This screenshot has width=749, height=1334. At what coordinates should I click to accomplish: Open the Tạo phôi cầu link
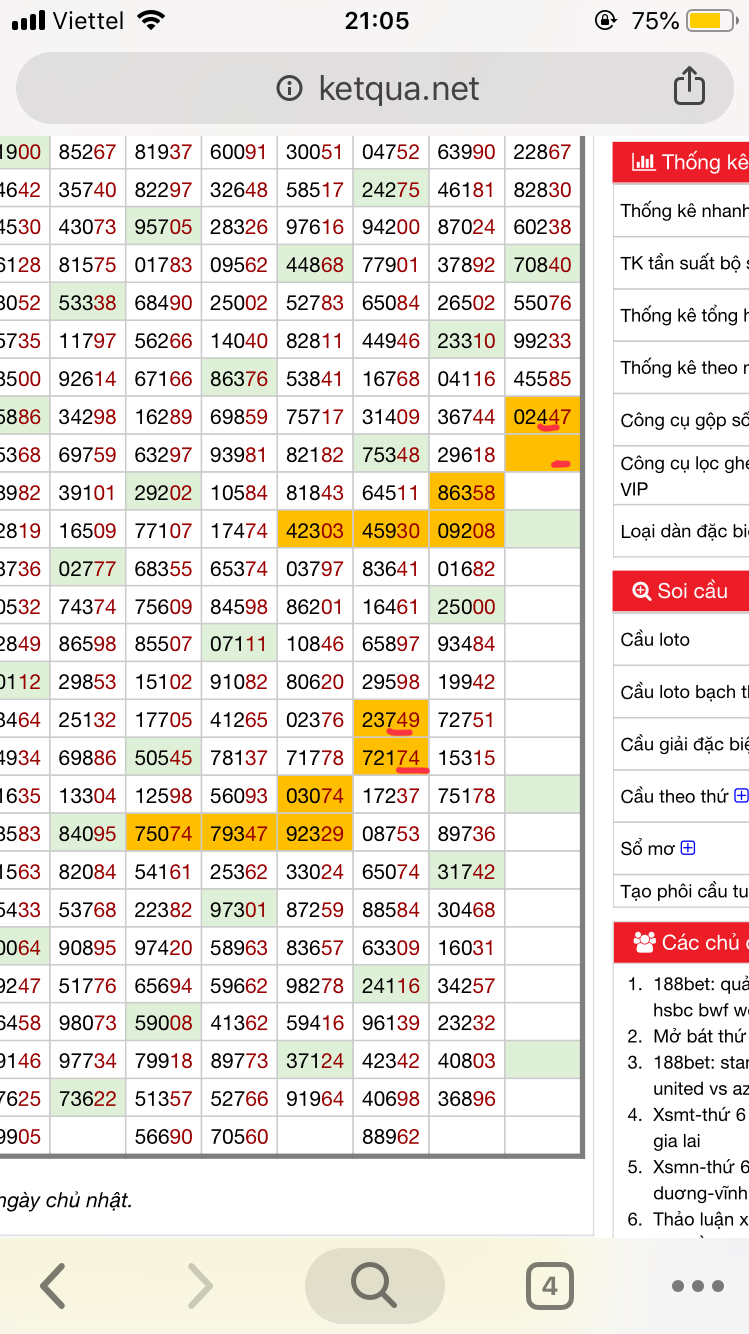click(x=684, y=891)
